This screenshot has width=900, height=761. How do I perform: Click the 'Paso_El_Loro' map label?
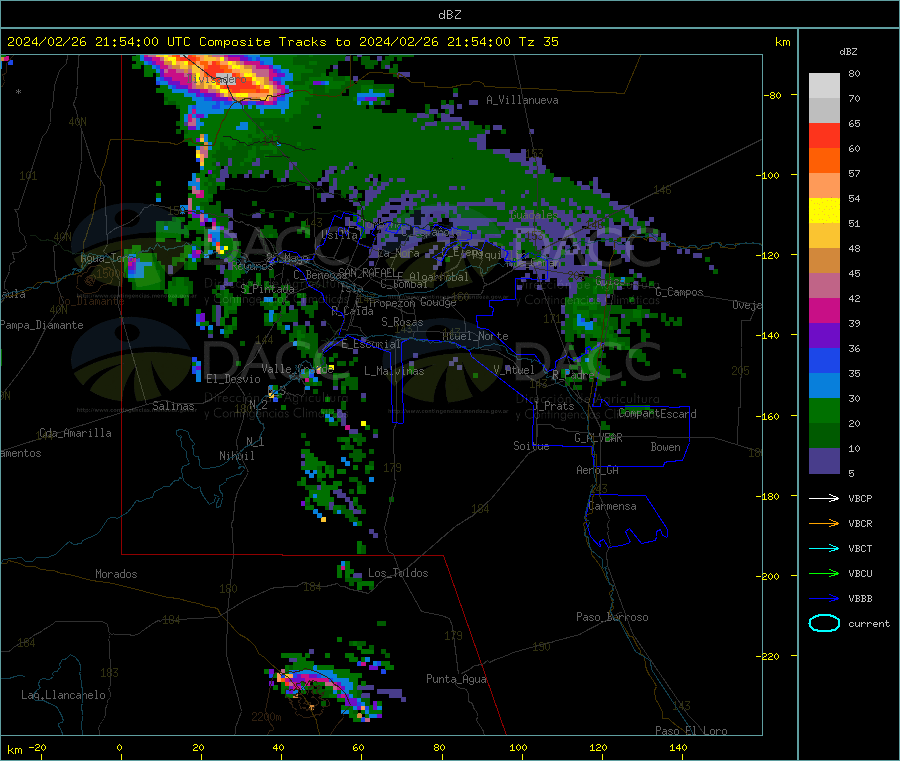pyautogui.click(x=691, y=731)
